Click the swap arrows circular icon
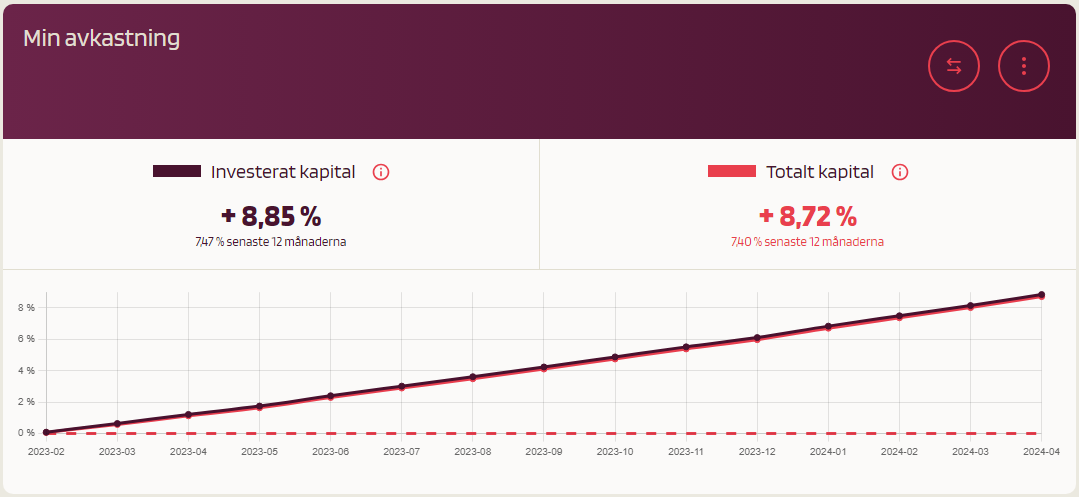Screen dimensions: 1079x497 point(954,67)
